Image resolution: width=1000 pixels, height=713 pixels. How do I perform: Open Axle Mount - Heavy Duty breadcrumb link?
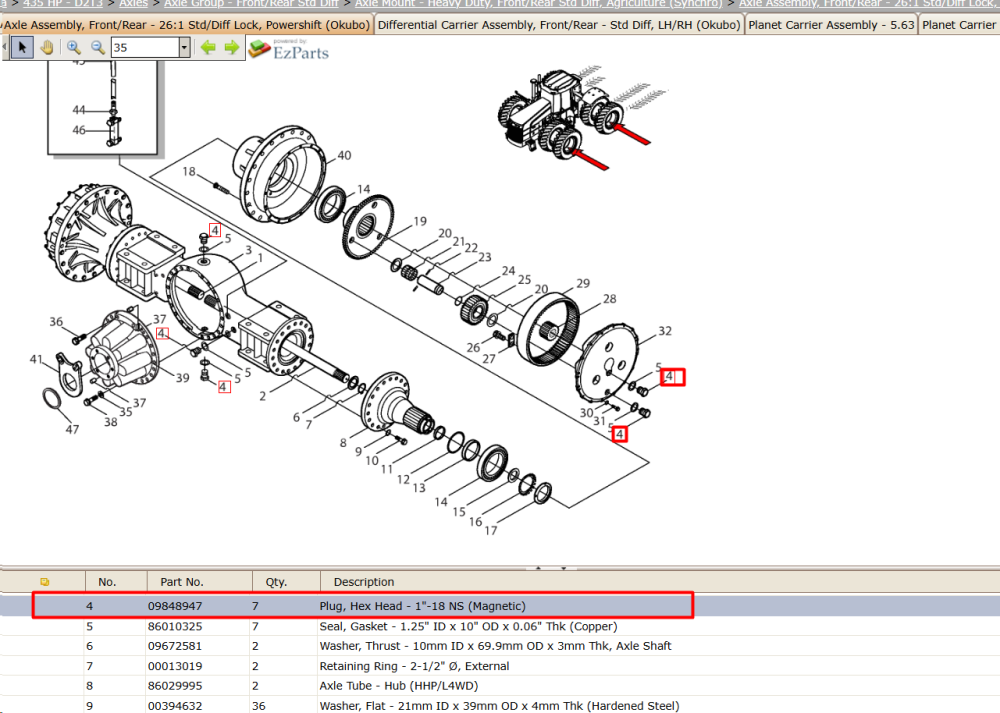click(x=539, y=4)
